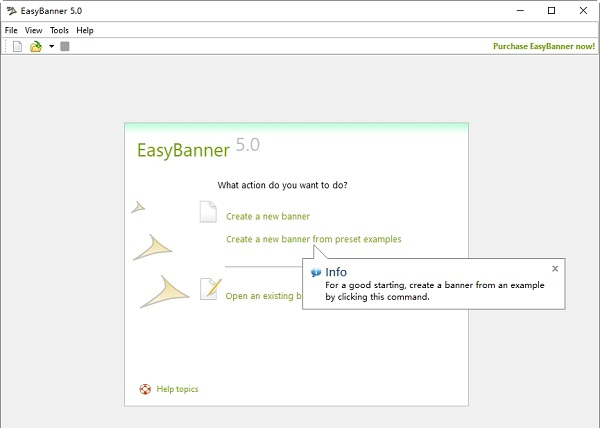Click the pencil document icon beside Open existing
This screenshot has height=445, width=600.
click(210, 289)
